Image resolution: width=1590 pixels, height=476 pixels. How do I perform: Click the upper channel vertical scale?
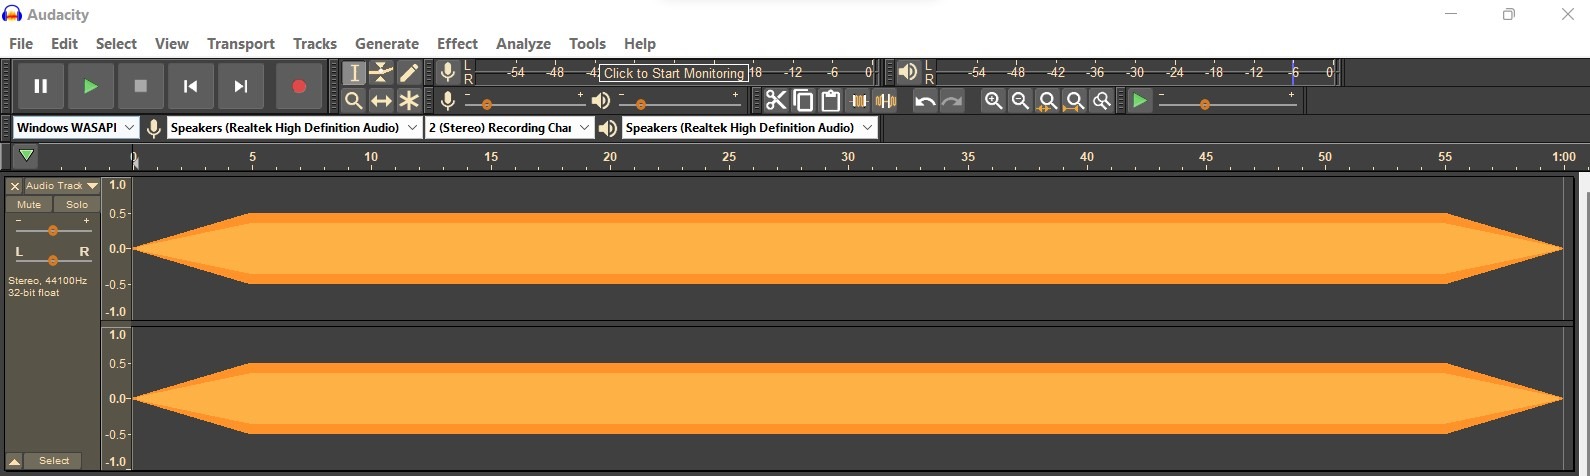click(117, 248)
